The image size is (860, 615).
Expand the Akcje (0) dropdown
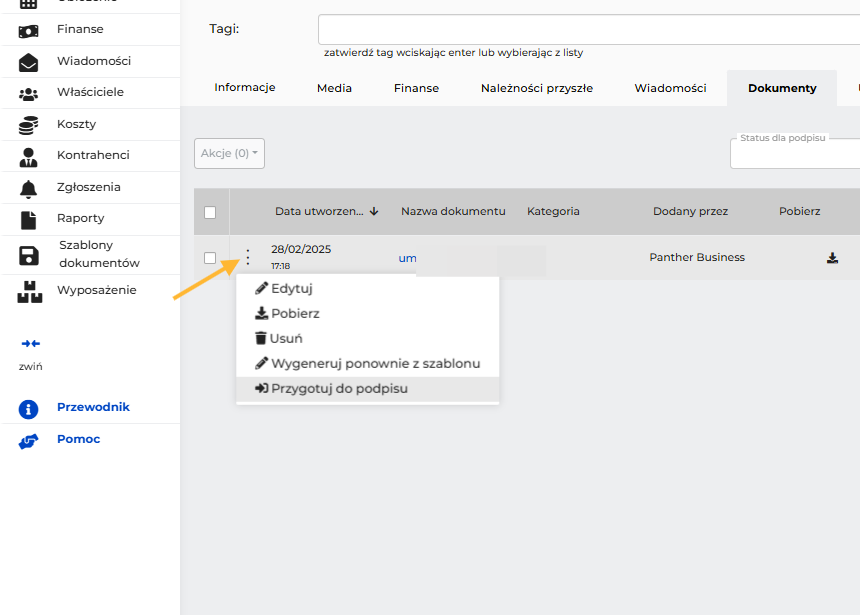click(229, 153)
